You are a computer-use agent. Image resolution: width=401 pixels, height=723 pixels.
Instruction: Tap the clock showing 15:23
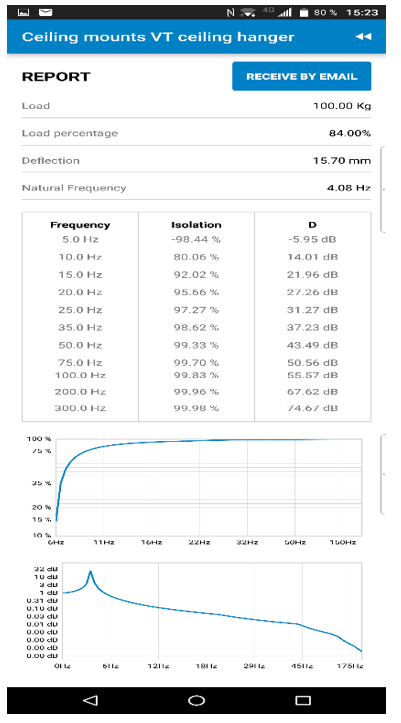coord(362,12)
